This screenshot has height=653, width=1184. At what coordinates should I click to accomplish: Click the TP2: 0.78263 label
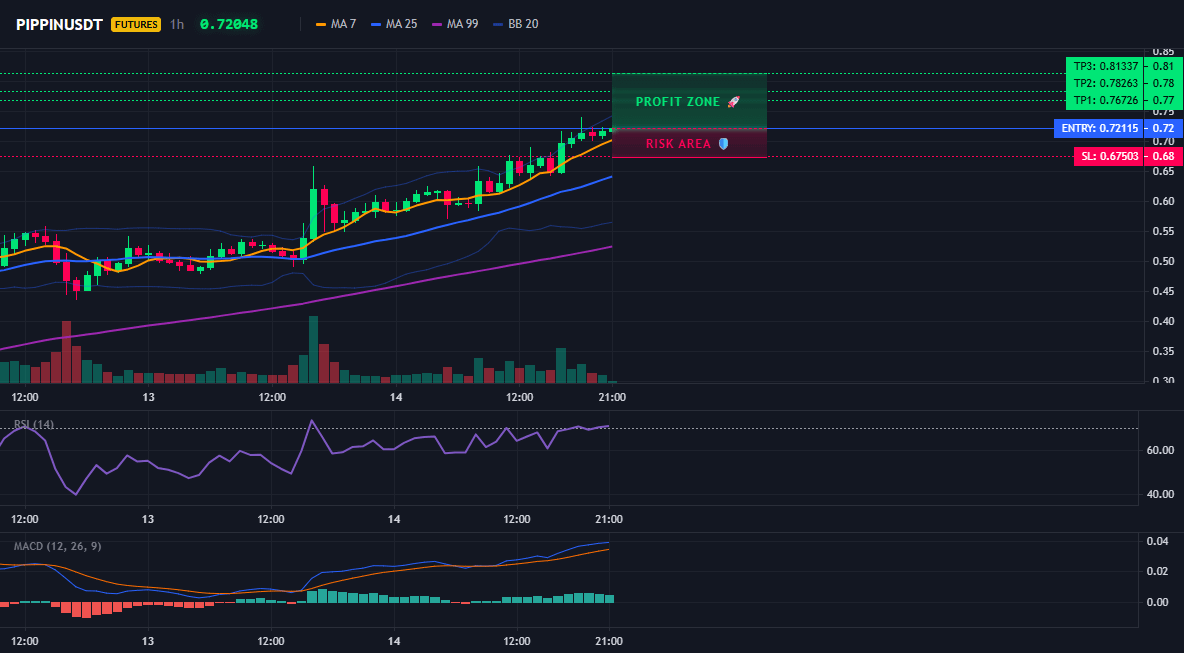pyautogui.click(x=1105, y=82)
